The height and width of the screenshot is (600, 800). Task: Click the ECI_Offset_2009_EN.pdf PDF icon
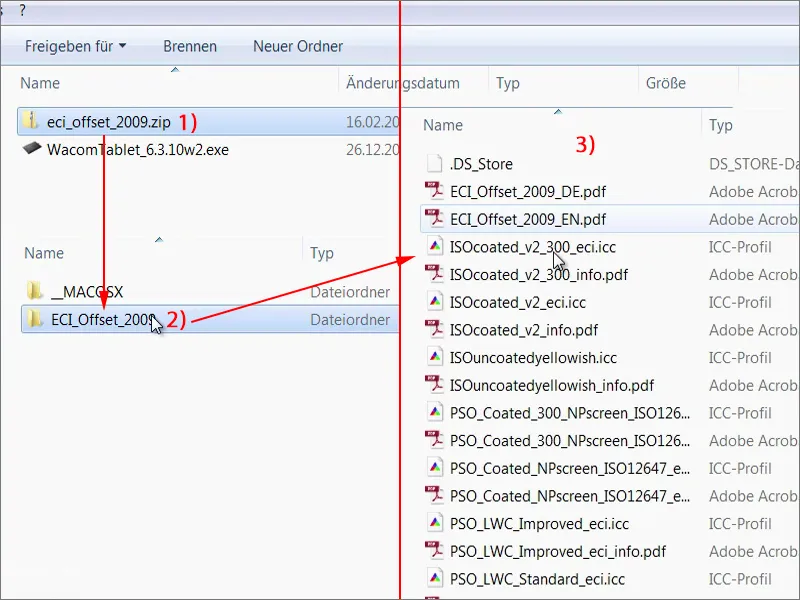[434, 218]
